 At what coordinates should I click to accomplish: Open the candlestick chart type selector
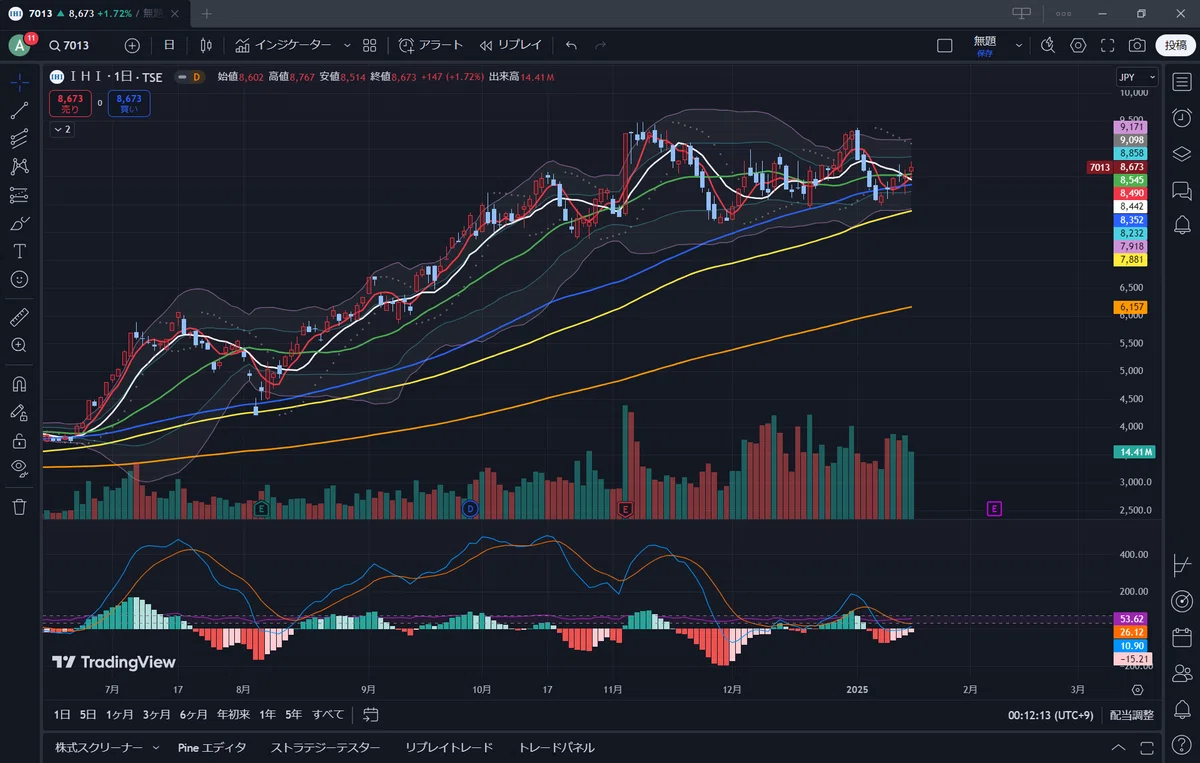tap(206, 45)
